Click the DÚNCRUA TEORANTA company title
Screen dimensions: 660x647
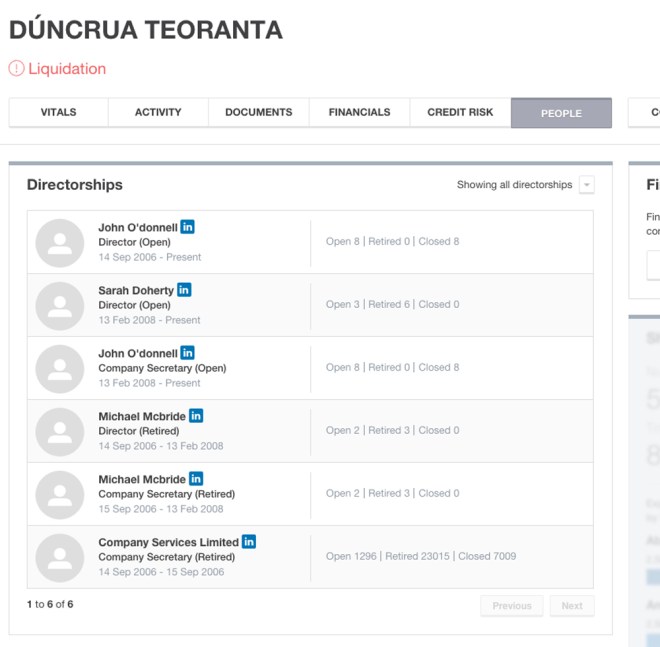(x=146, y=29)
